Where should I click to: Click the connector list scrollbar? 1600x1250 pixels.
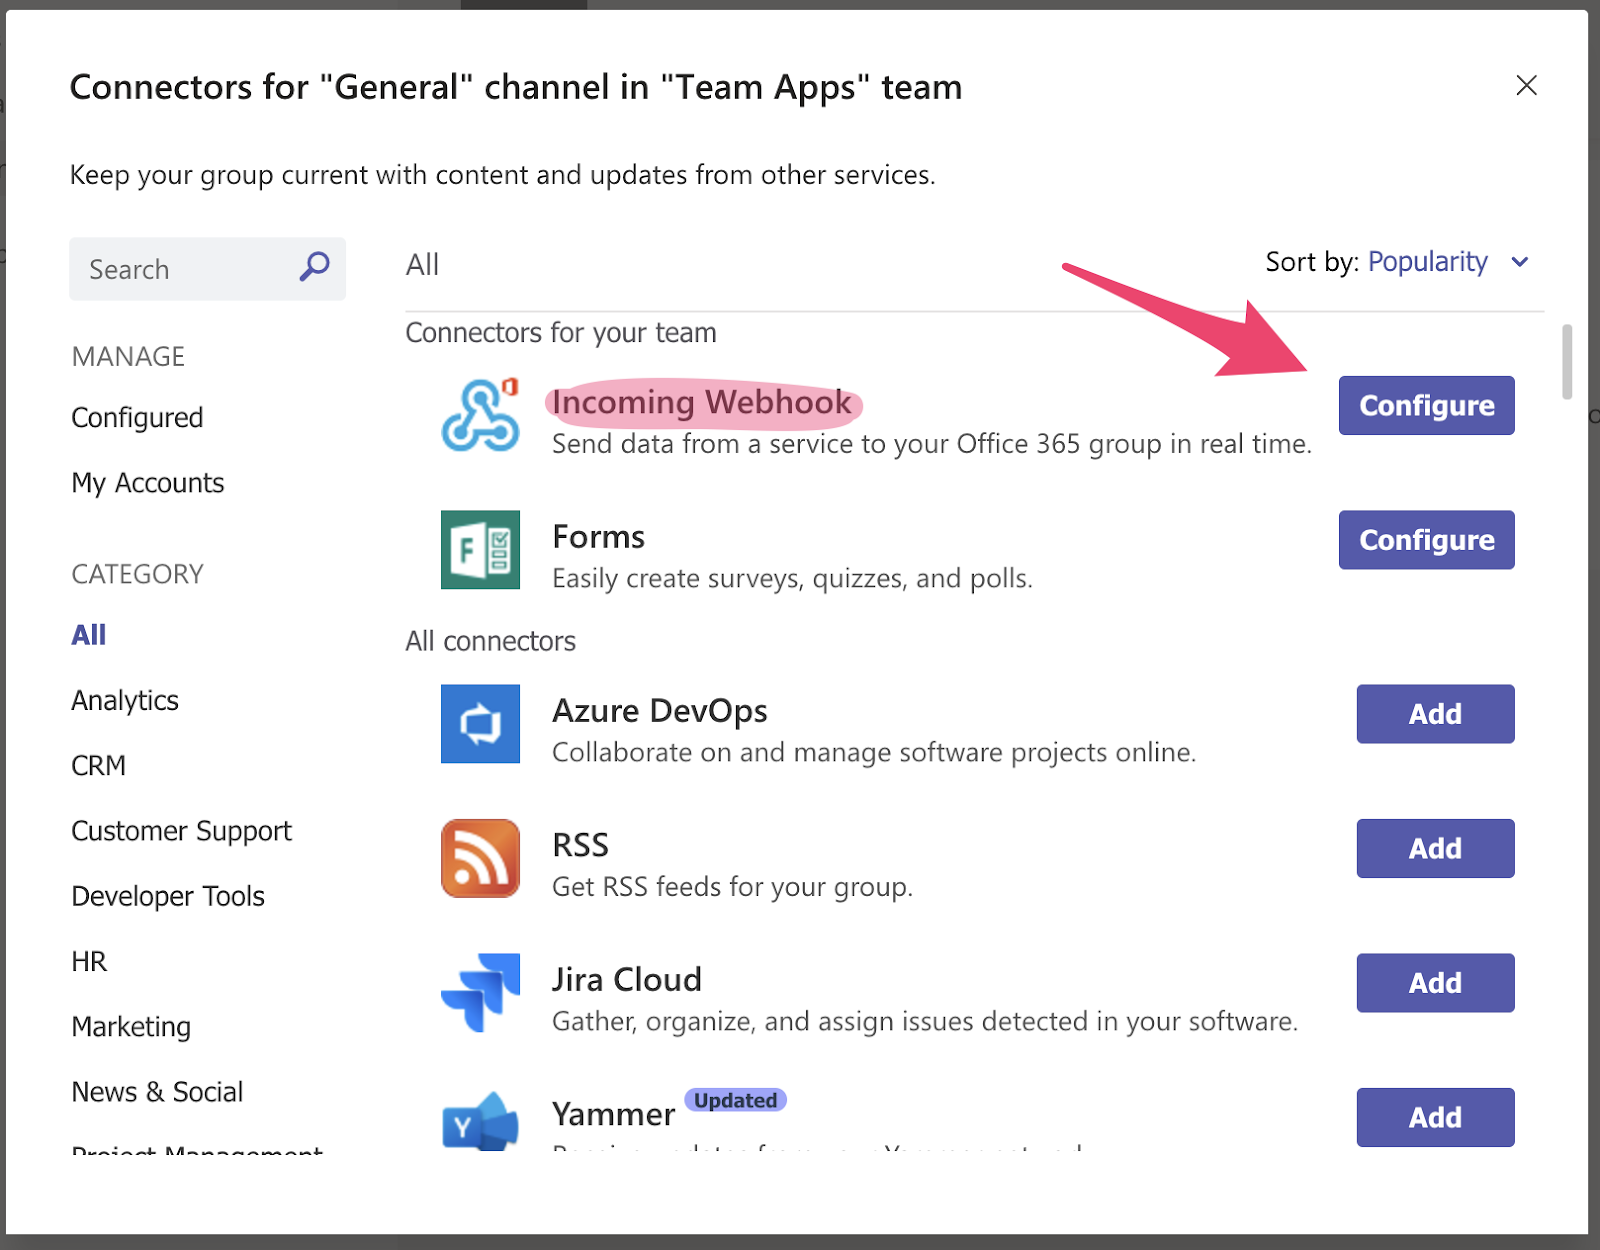click(1567, 361)
